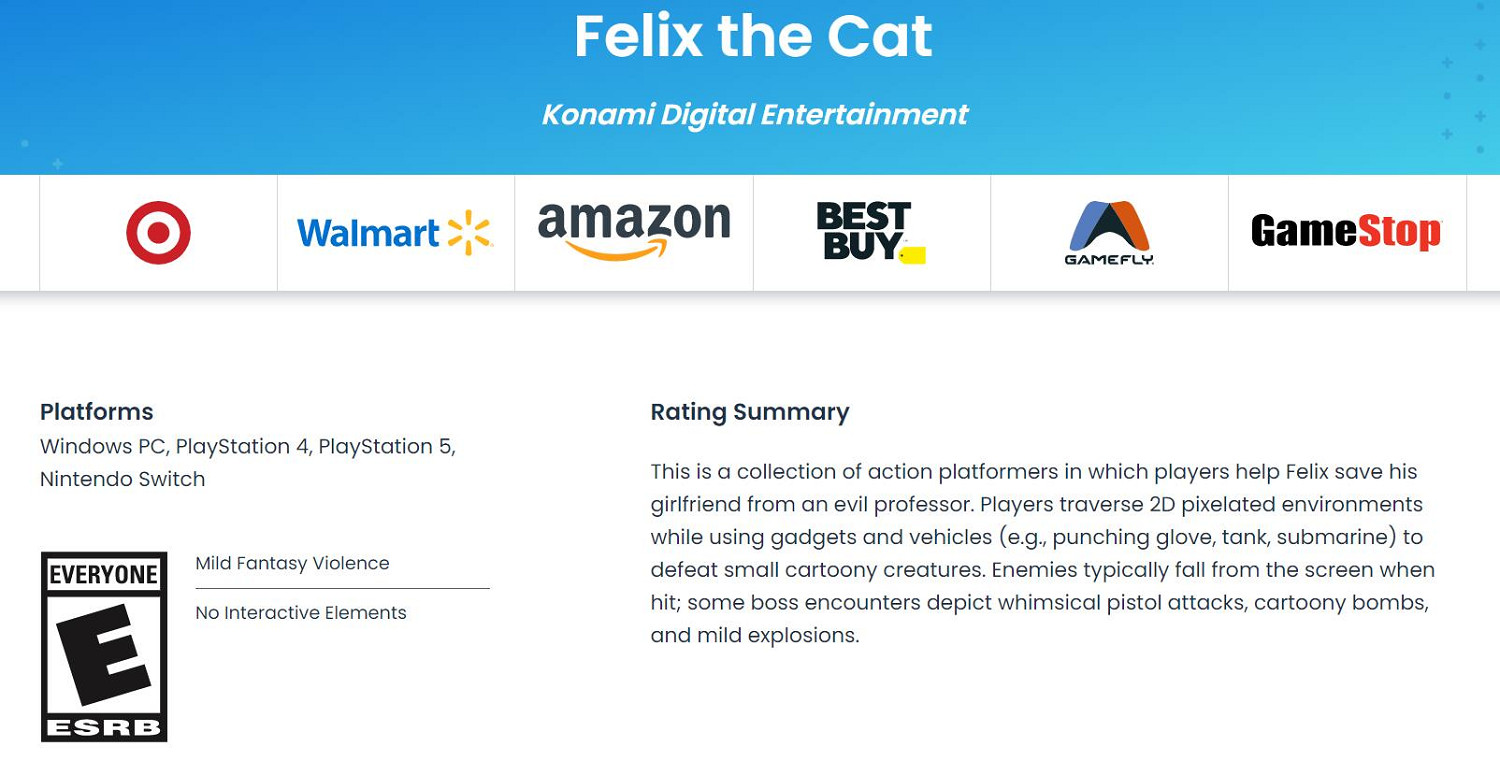Click the ESRB Everyone rating badge
Viewport: 1500px width, 775px height.
(x=104, y=647)
